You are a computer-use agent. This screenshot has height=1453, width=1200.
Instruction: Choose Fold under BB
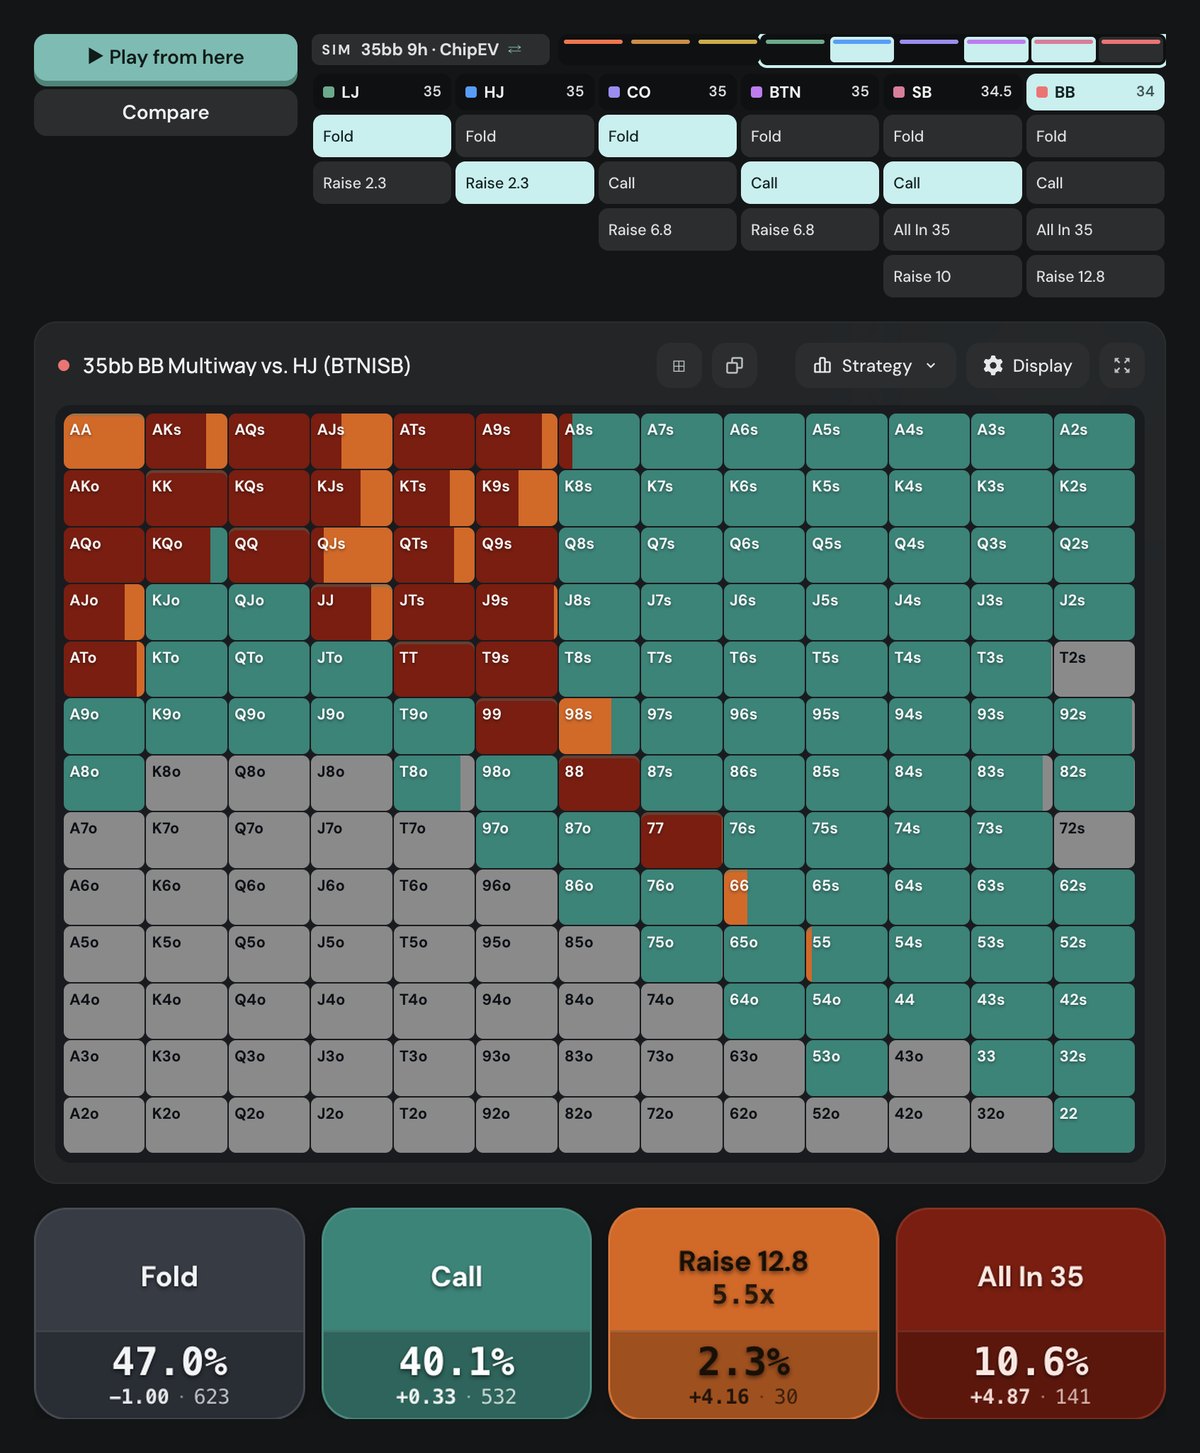click(x=1095, y=136)
